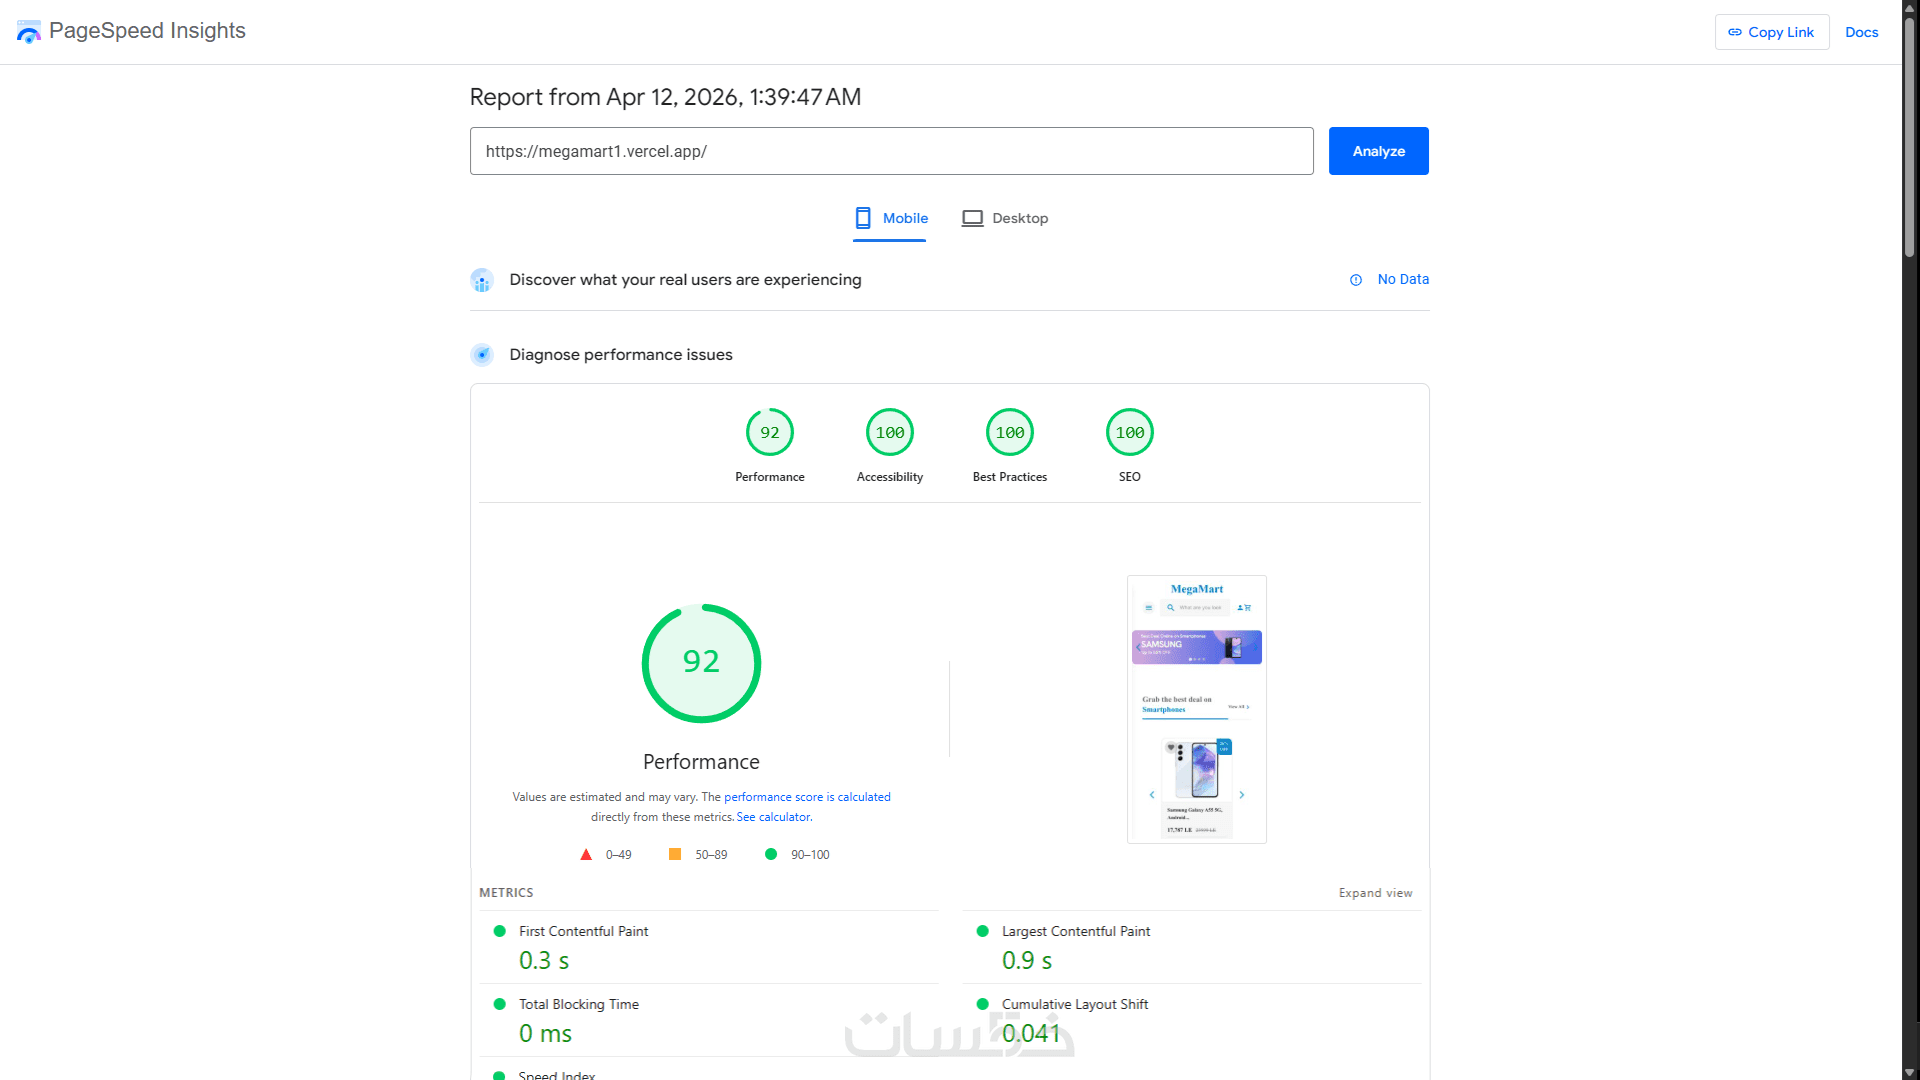Viewport: 1920px width, 1080px height.
Task: Select the SEO score gauge of 100
Action: (1130, 433)
